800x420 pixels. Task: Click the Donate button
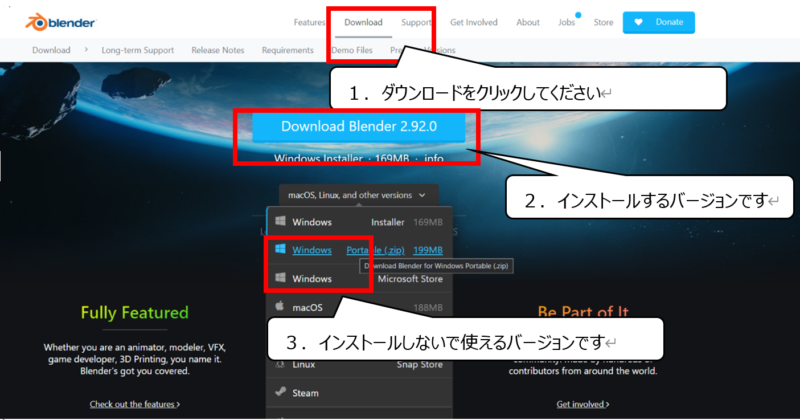(x=659, y=22)
